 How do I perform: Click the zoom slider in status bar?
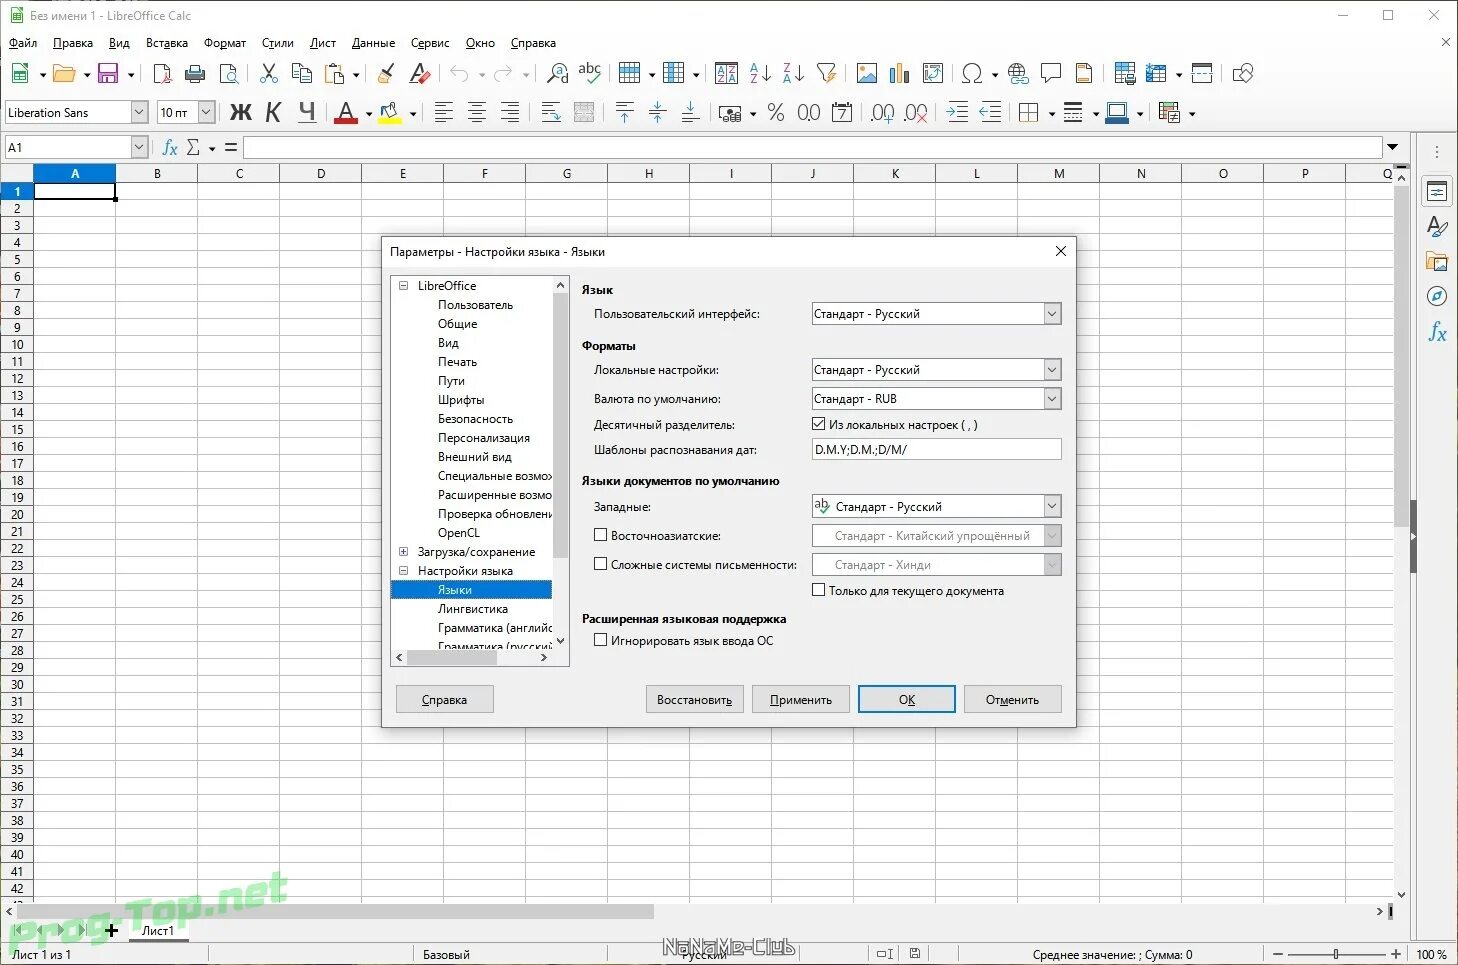[1336, 954]
